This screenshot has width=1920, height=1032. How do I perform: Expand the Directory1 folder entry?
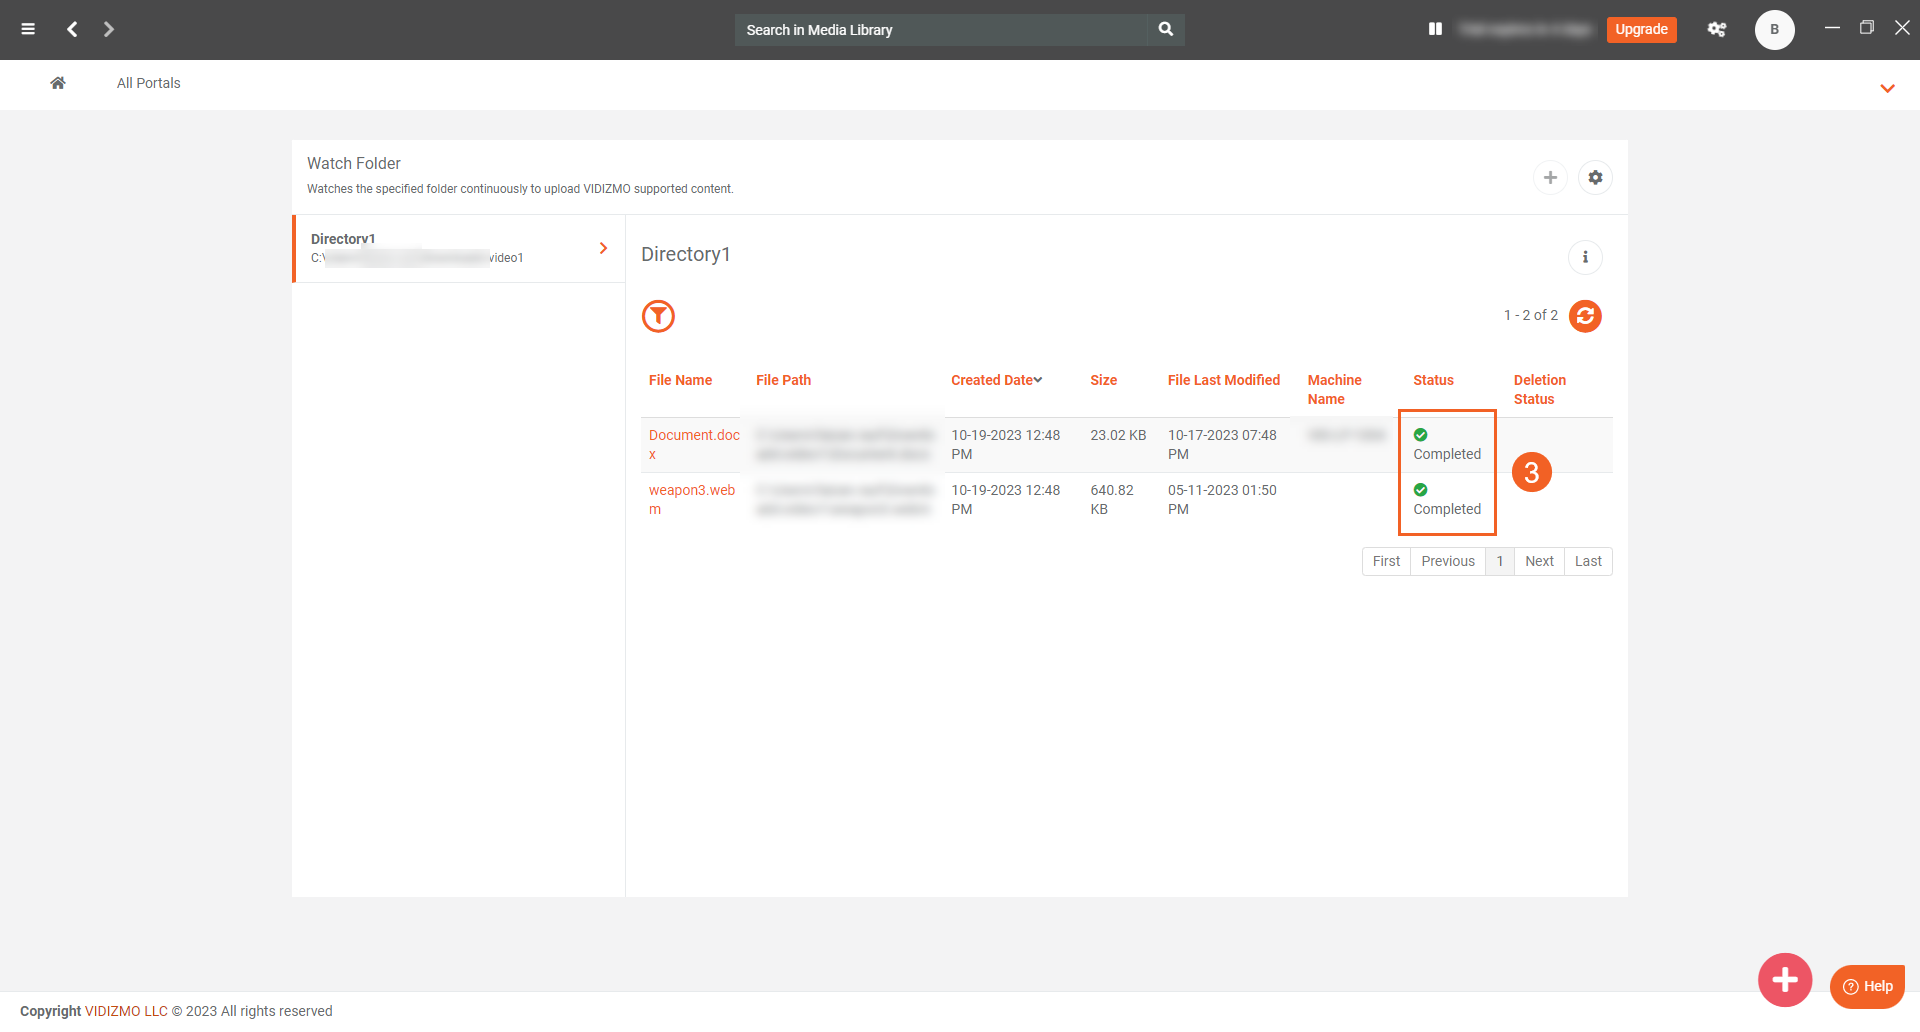pyautogui.click(x=603, y=248)
